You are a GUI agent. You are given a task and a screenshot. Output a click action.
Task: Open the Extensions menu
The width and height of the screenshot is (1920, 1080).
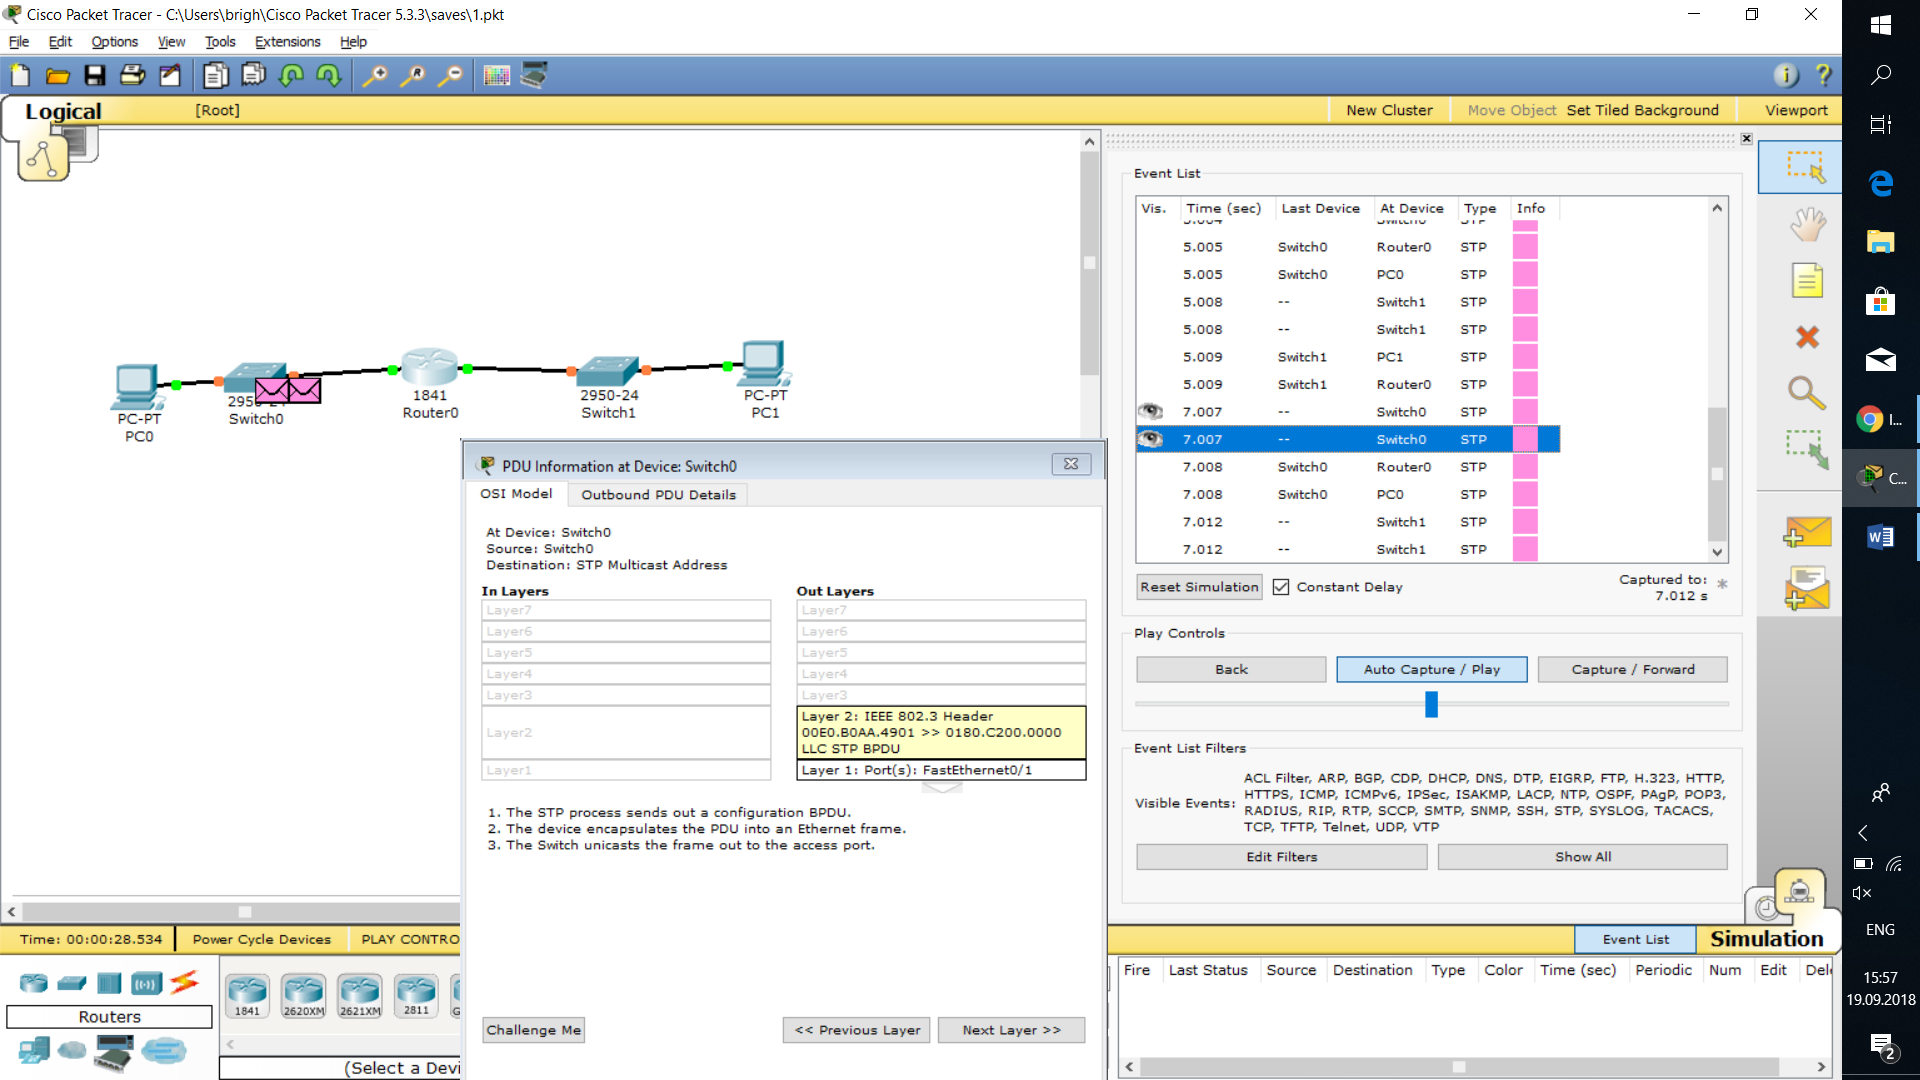click(287, 42)
